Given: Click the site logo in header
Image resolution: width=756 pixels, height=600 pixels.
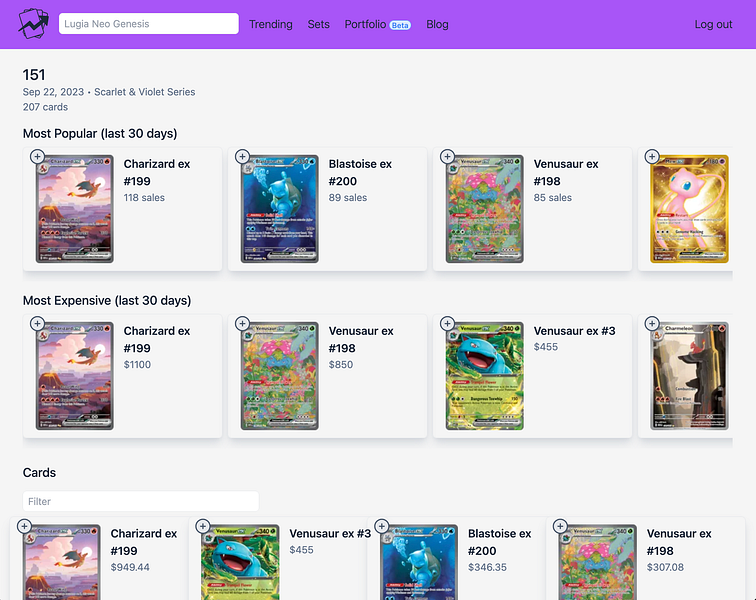Looking at the screenshot, I should coord(33,24).
